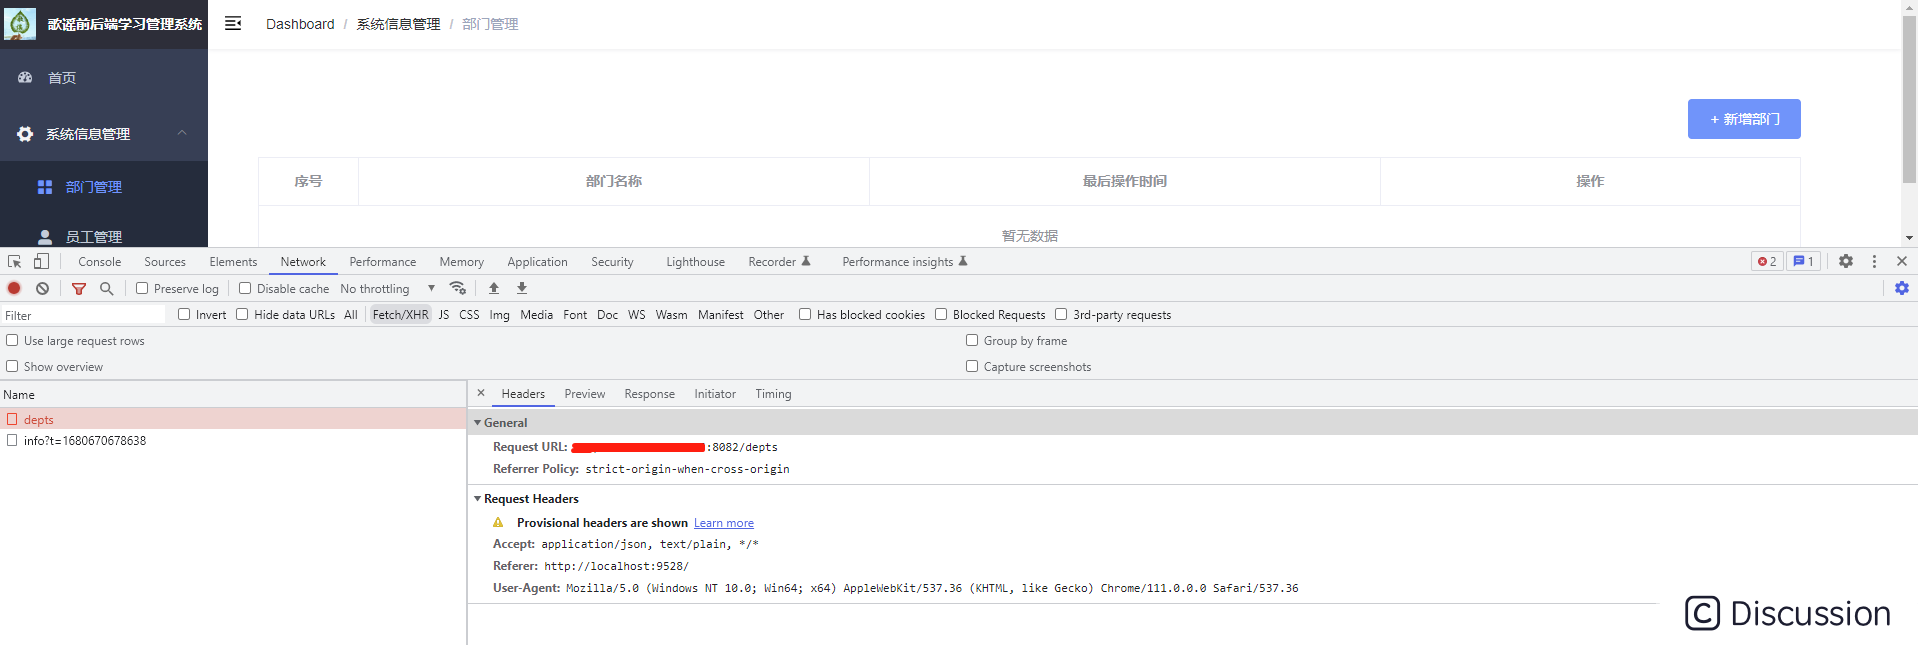Image resolution: width=1918 pixels, height=645 pixels.
Task: Click the Import HAR upload arrow
Action: [494, 288]
